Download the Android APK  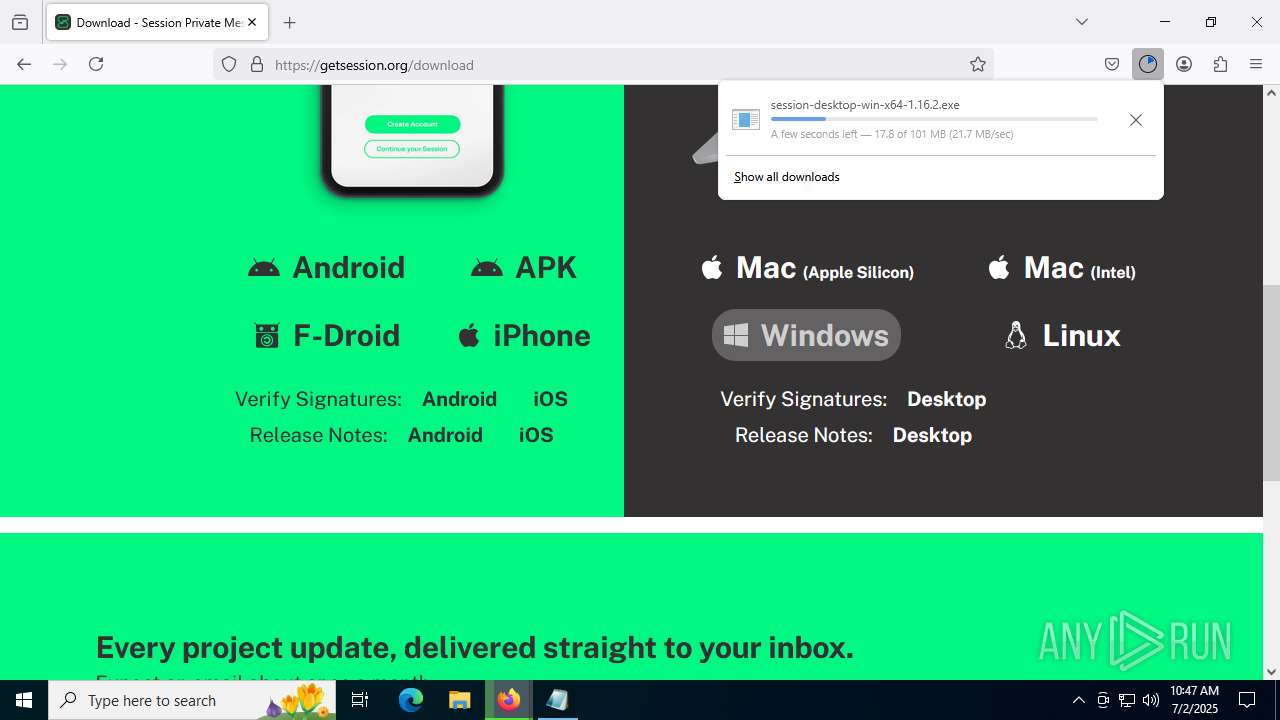point(523,267)
